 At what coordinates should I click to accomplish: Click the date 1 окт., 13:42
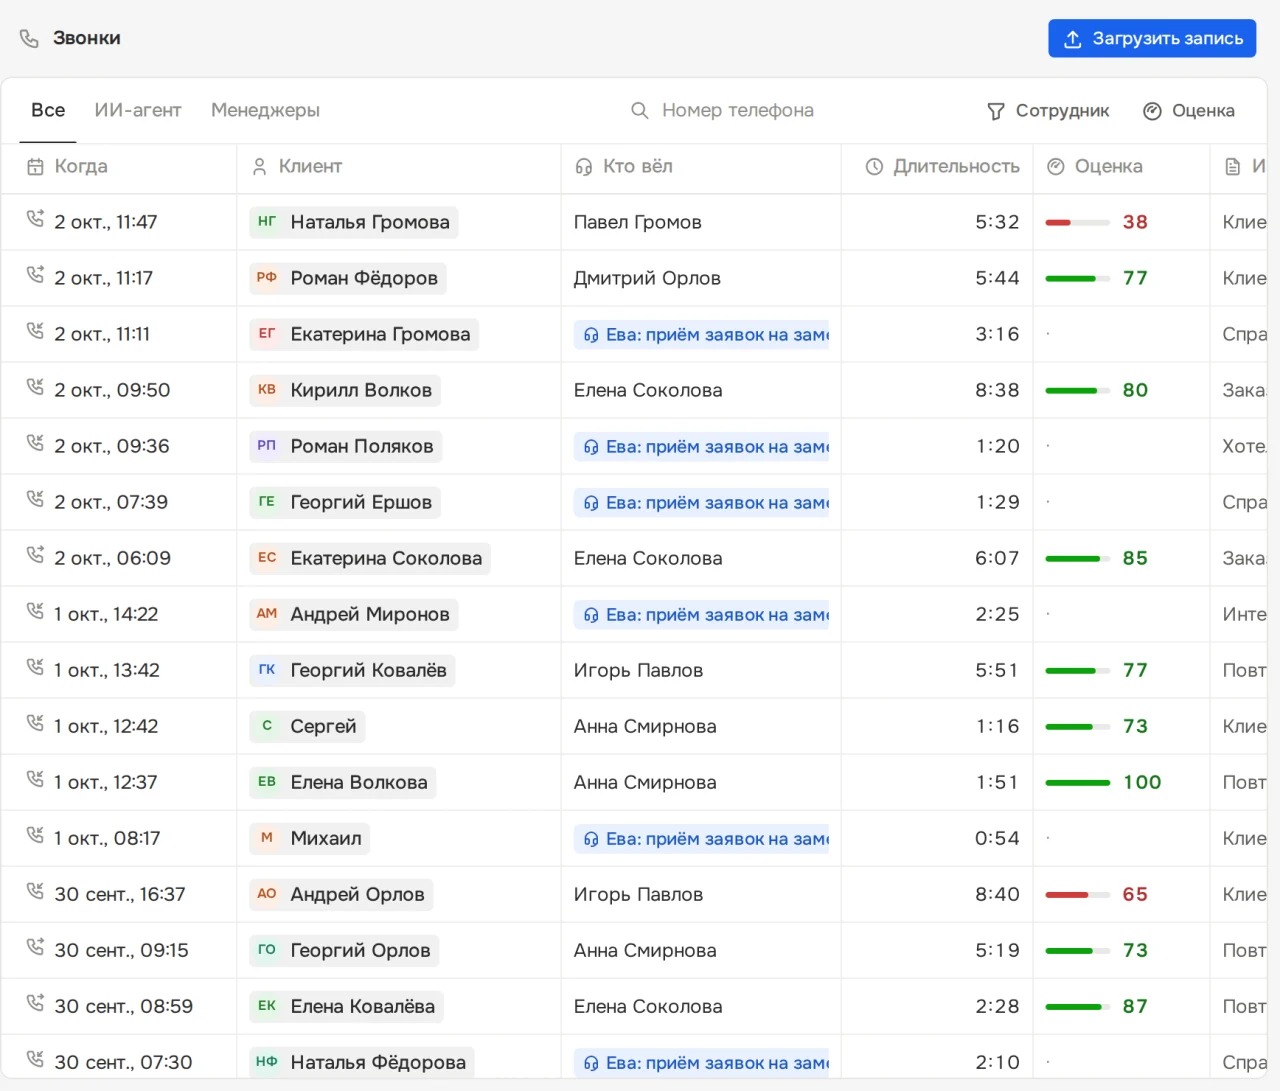pyautogui.click(x=107, y=671)
